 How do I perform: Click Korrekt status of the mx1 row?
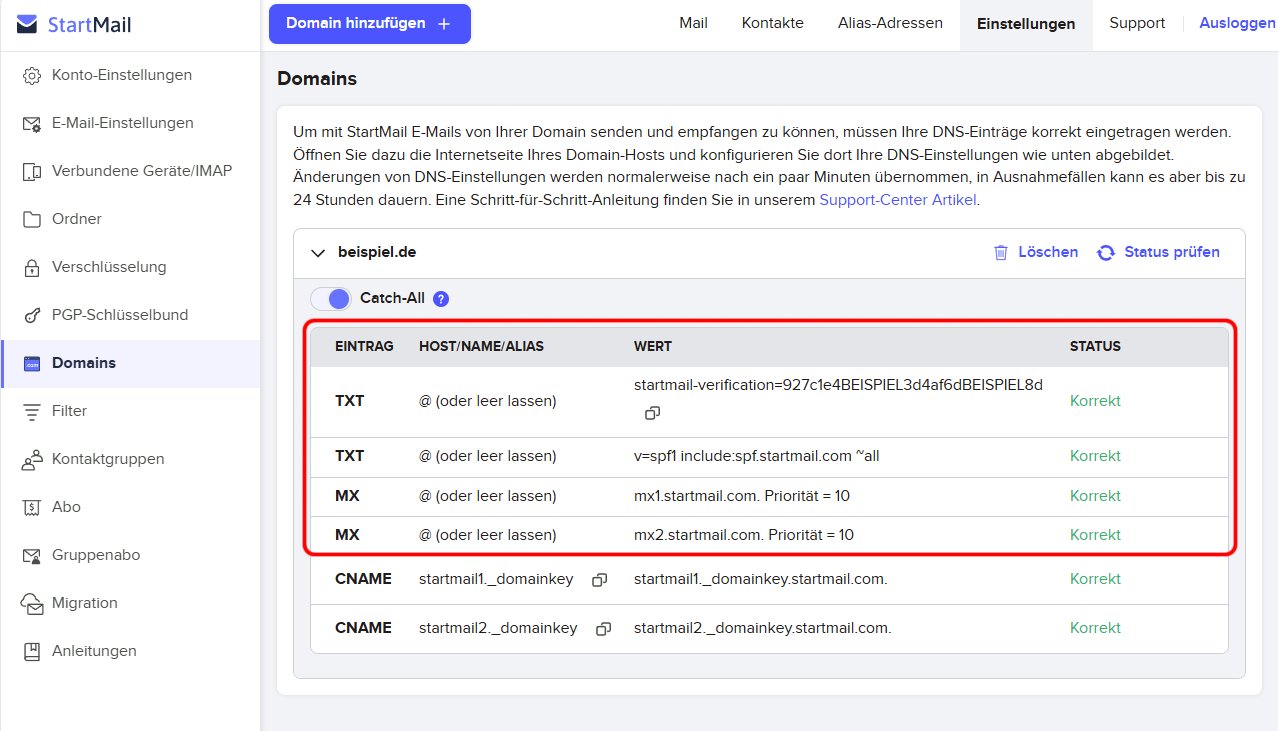(1095, 496)
